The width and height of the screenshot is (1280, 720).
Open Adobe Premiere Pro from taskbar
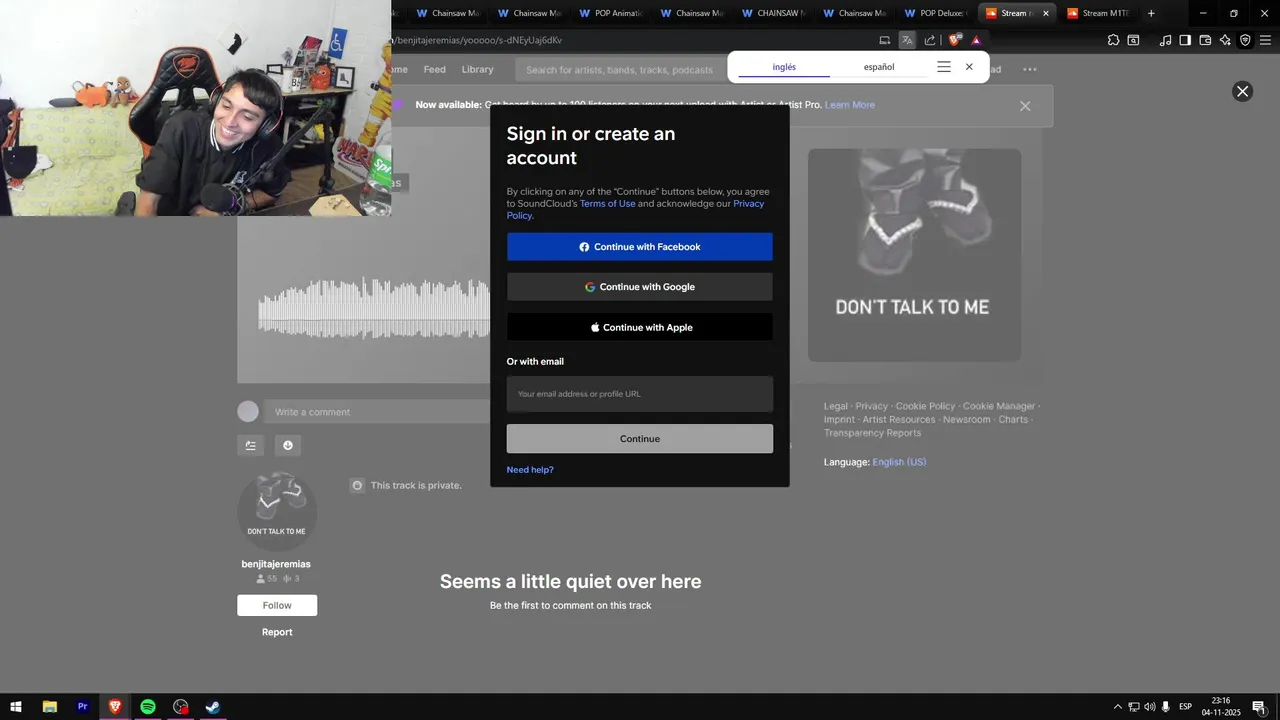click(x=82, y=707)
